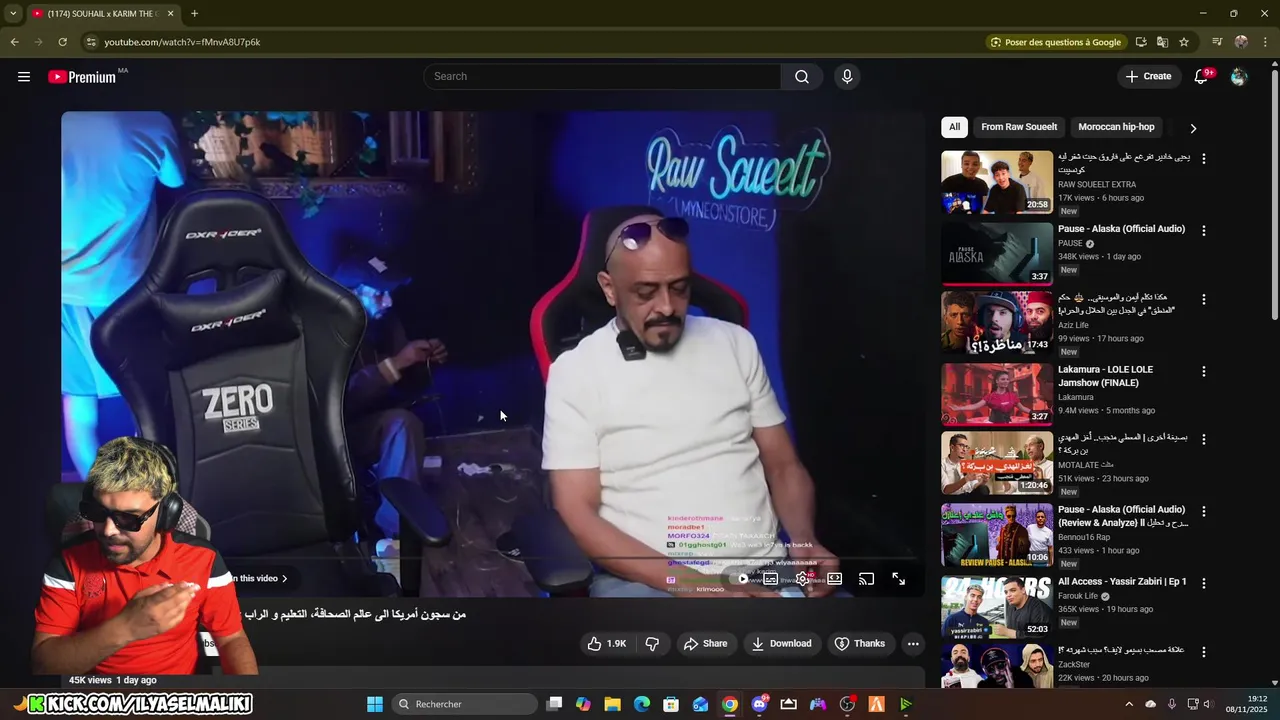The height and width of the screenshot is (720, 1280).
Task: Download the video
Action: click(782, 644)
